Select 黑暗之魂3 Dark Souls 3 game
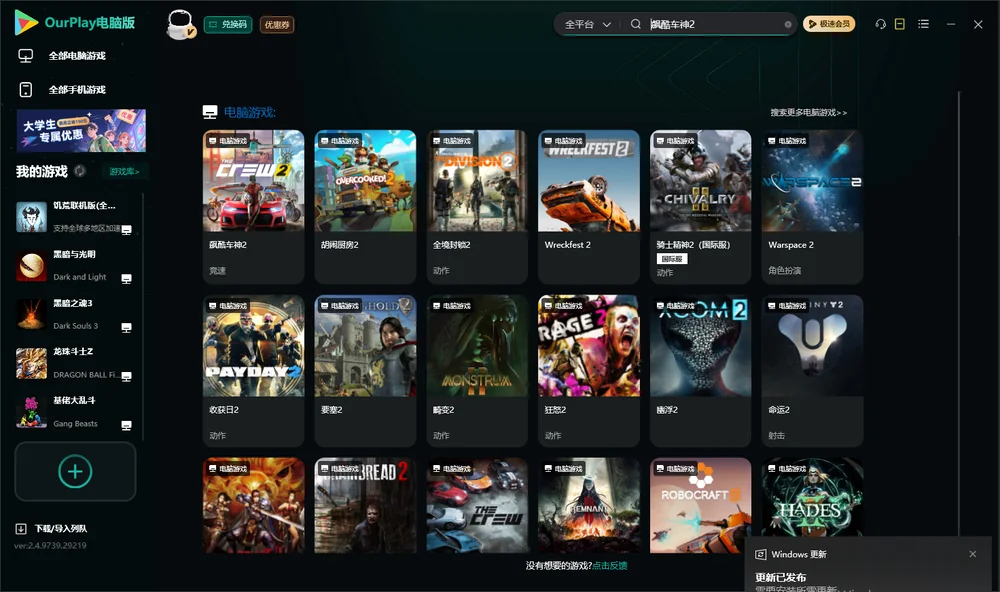 tap(75, 314)
